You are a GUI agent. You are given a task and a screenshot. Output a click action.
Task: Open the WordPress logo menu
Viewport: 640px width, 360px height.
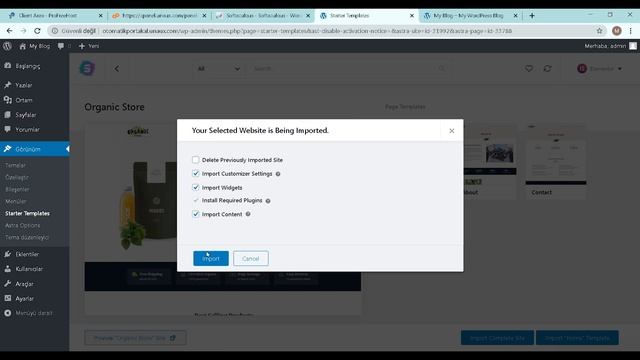pos(7,46)
